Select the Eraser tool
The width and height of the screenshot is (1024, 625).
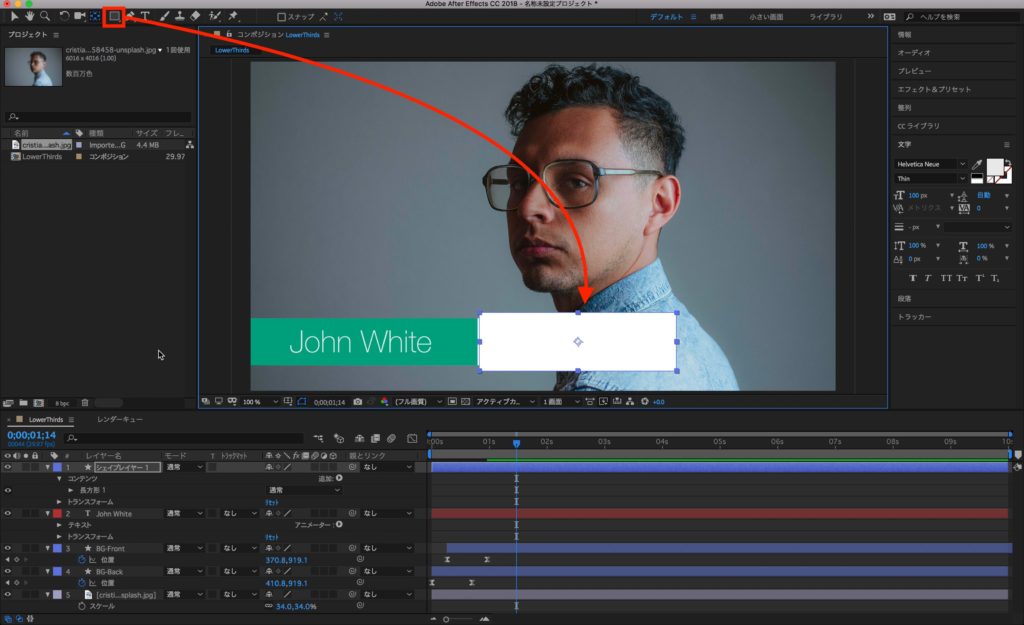195,16
